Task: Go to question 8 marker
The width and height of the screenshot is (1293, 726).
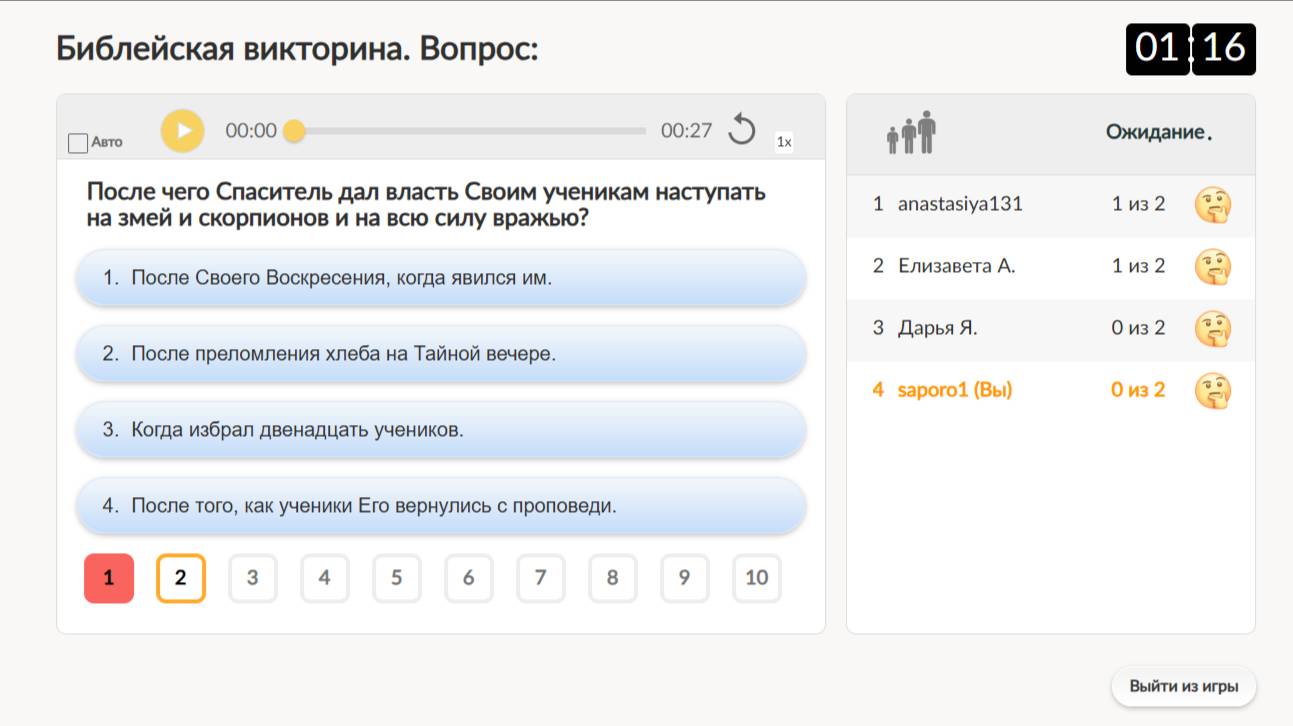Action: [613, 578]
